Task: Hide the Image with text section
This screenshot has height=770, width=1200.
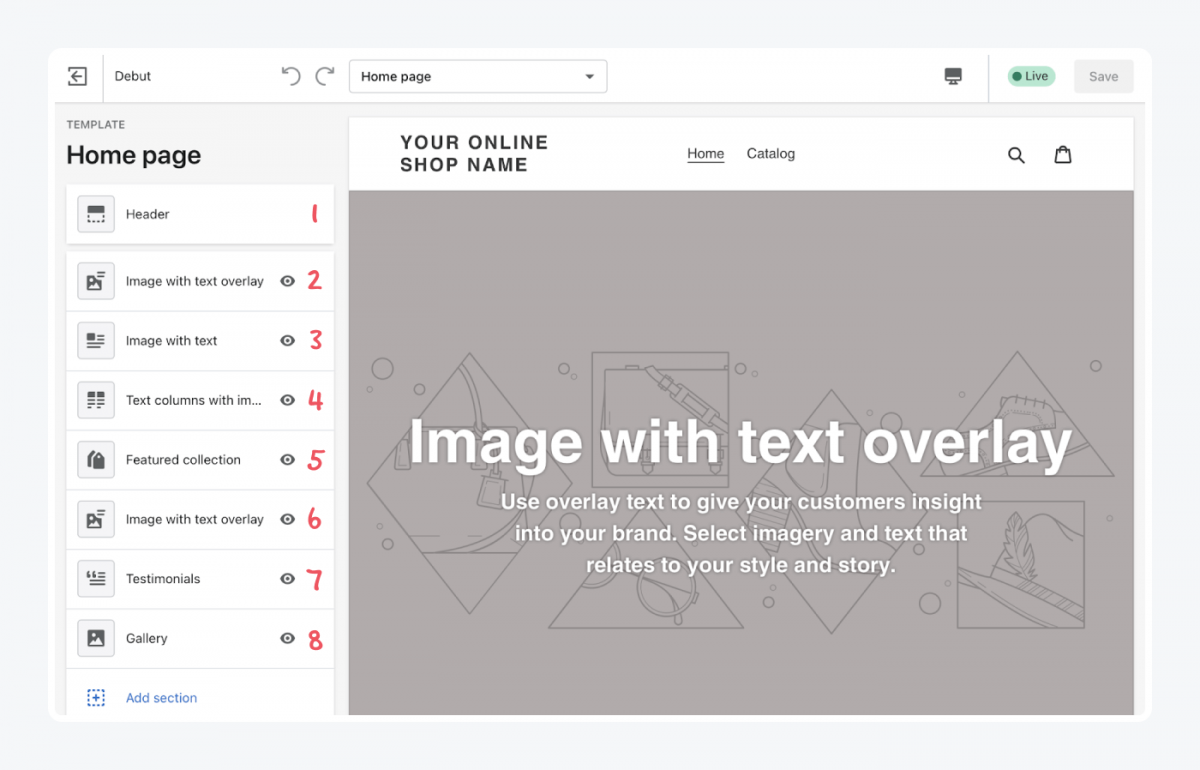Action: (288, 340)
